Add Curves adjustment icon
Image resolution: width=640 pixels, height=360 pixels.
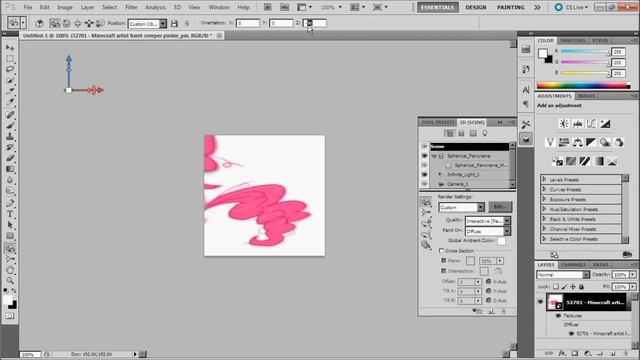point(591,123)
